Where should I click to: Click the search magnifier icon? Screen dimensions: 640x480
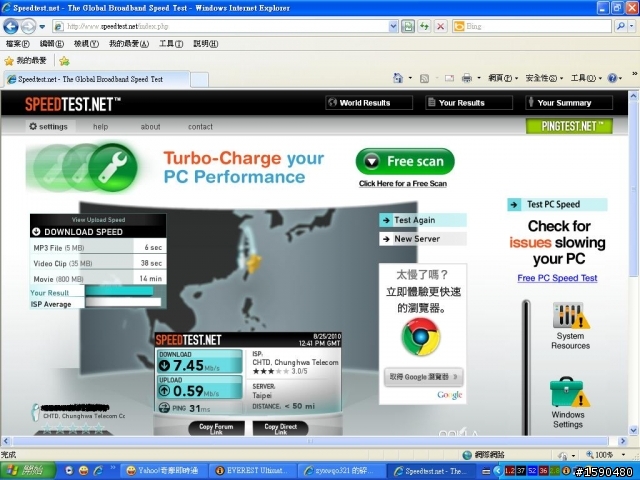coord(621,27)
